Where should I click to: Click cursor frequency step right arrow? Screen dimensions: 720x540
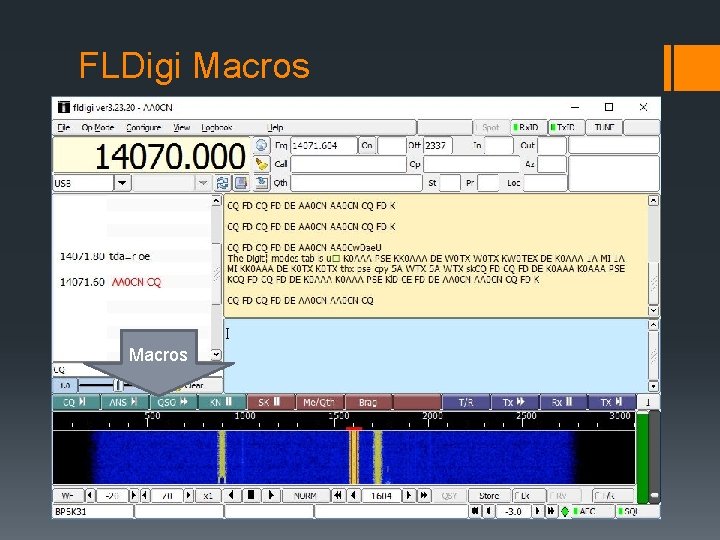coord(409,495)
